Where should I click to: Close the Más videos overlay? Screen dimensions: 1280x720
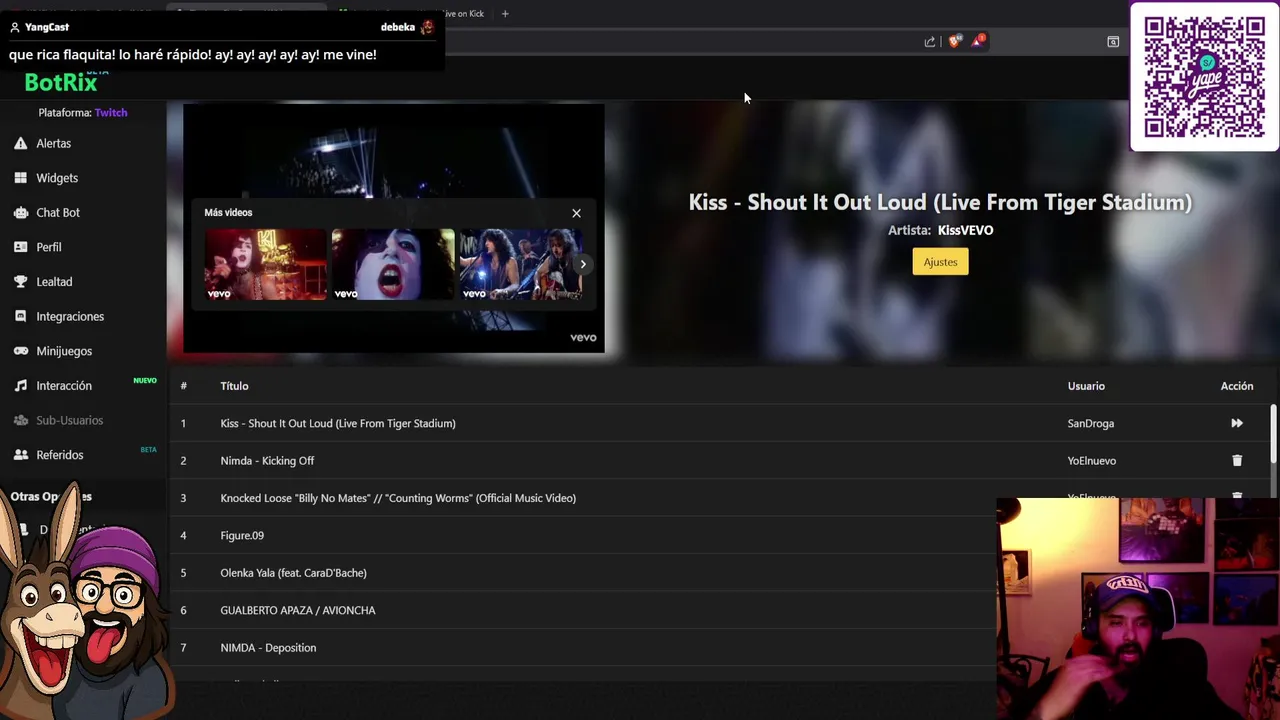(x=576, y=213)
